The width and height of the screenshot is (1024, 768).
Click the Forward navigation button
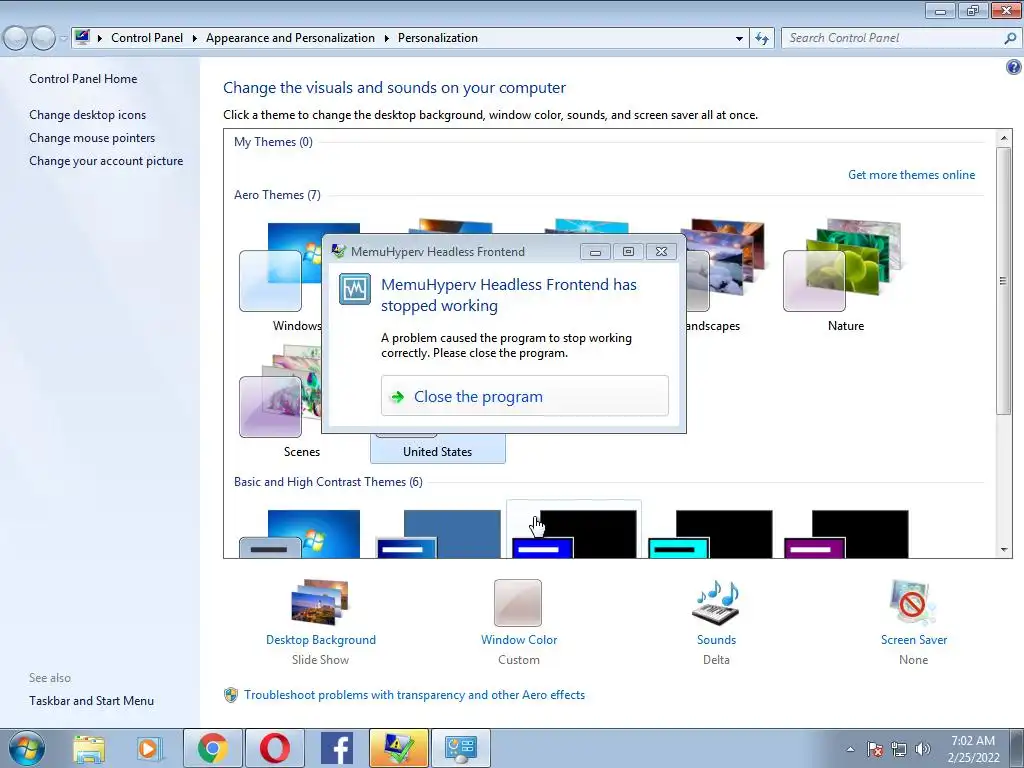pos(43,38)
